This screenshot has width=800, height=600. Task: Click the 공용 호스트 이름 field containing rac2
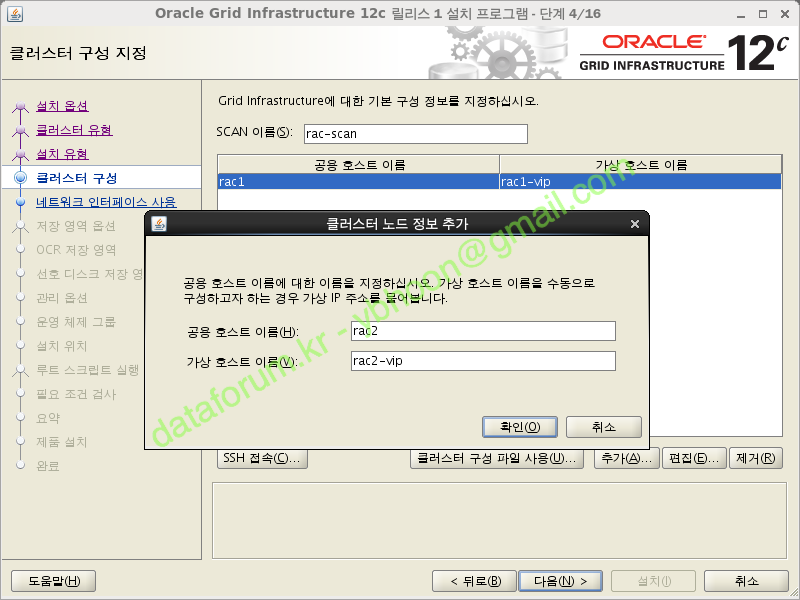tap(482, 332)
